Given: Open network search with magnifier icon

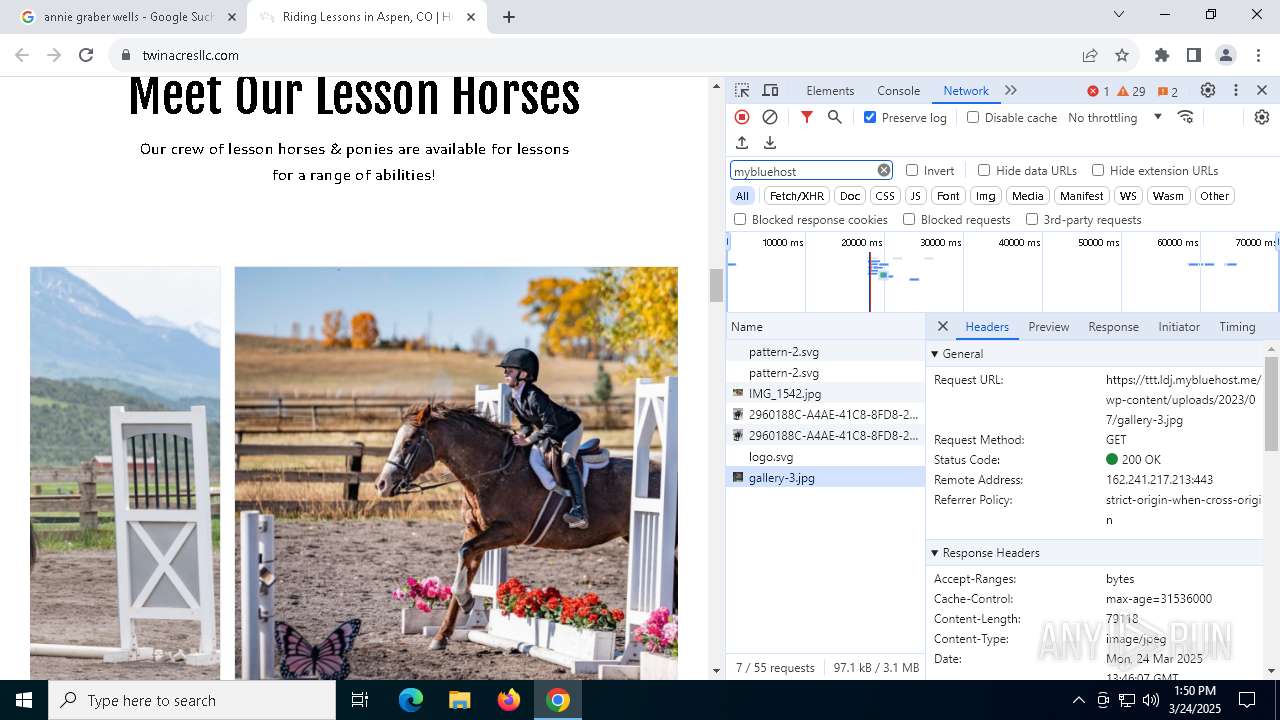Looking at the screenshot, I should (835, 117).
